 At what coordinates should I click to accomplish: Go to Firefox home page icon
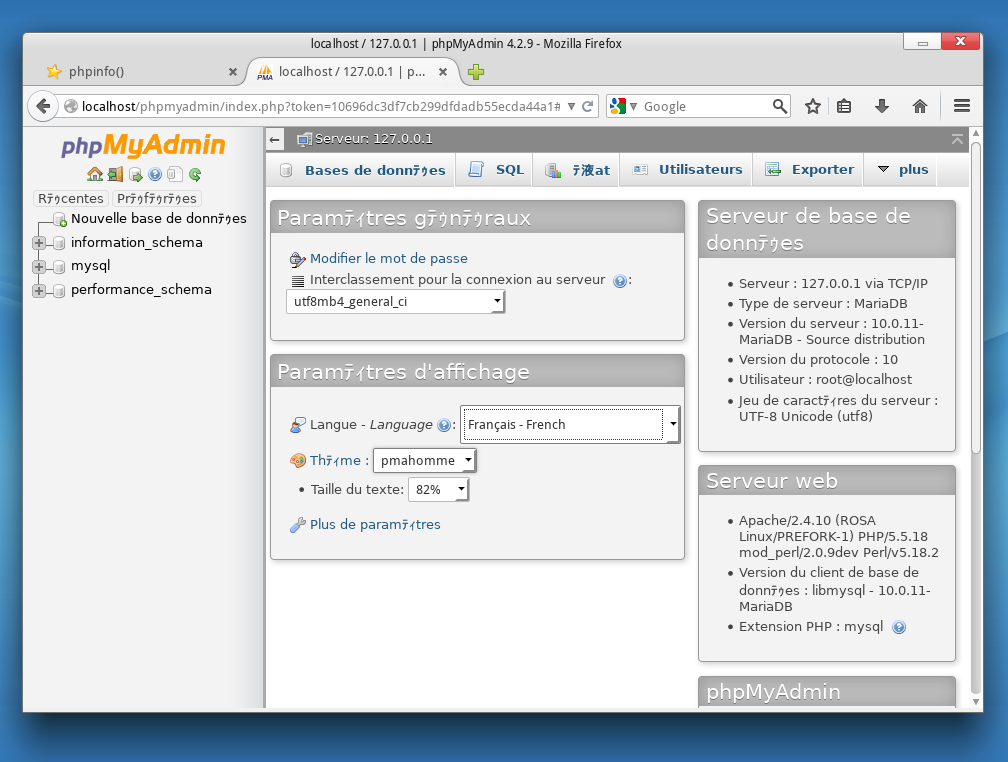tap(920, 106)
